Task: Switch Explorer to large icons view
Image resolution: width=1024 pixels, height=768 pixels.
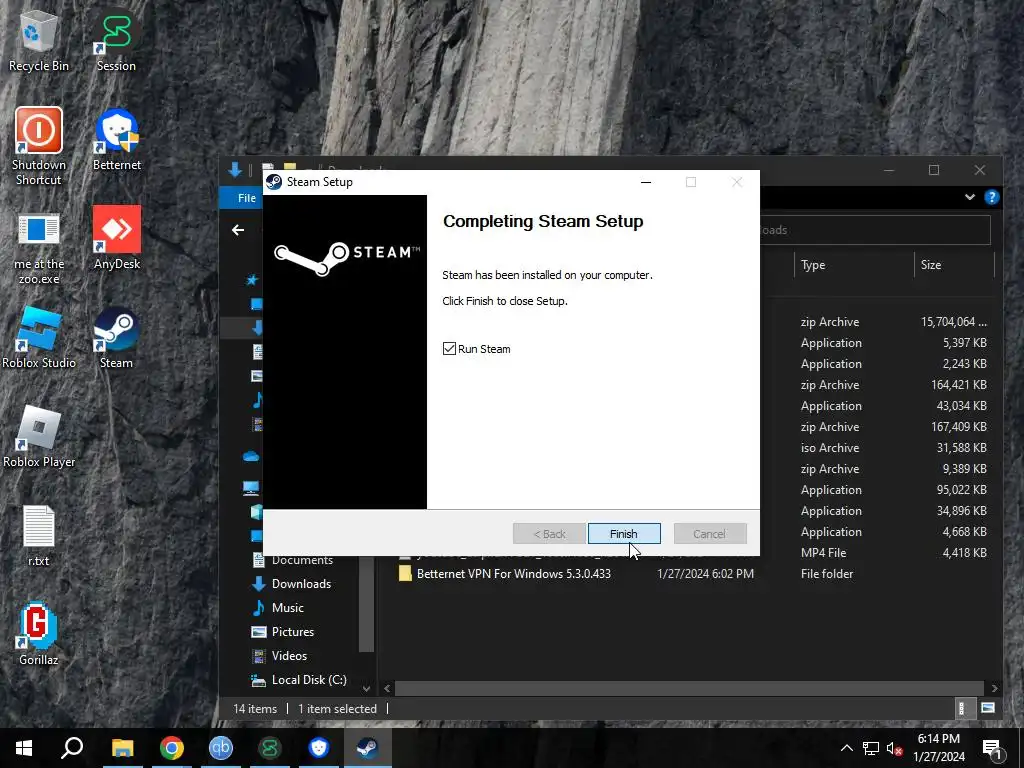Action: point(987,709)
